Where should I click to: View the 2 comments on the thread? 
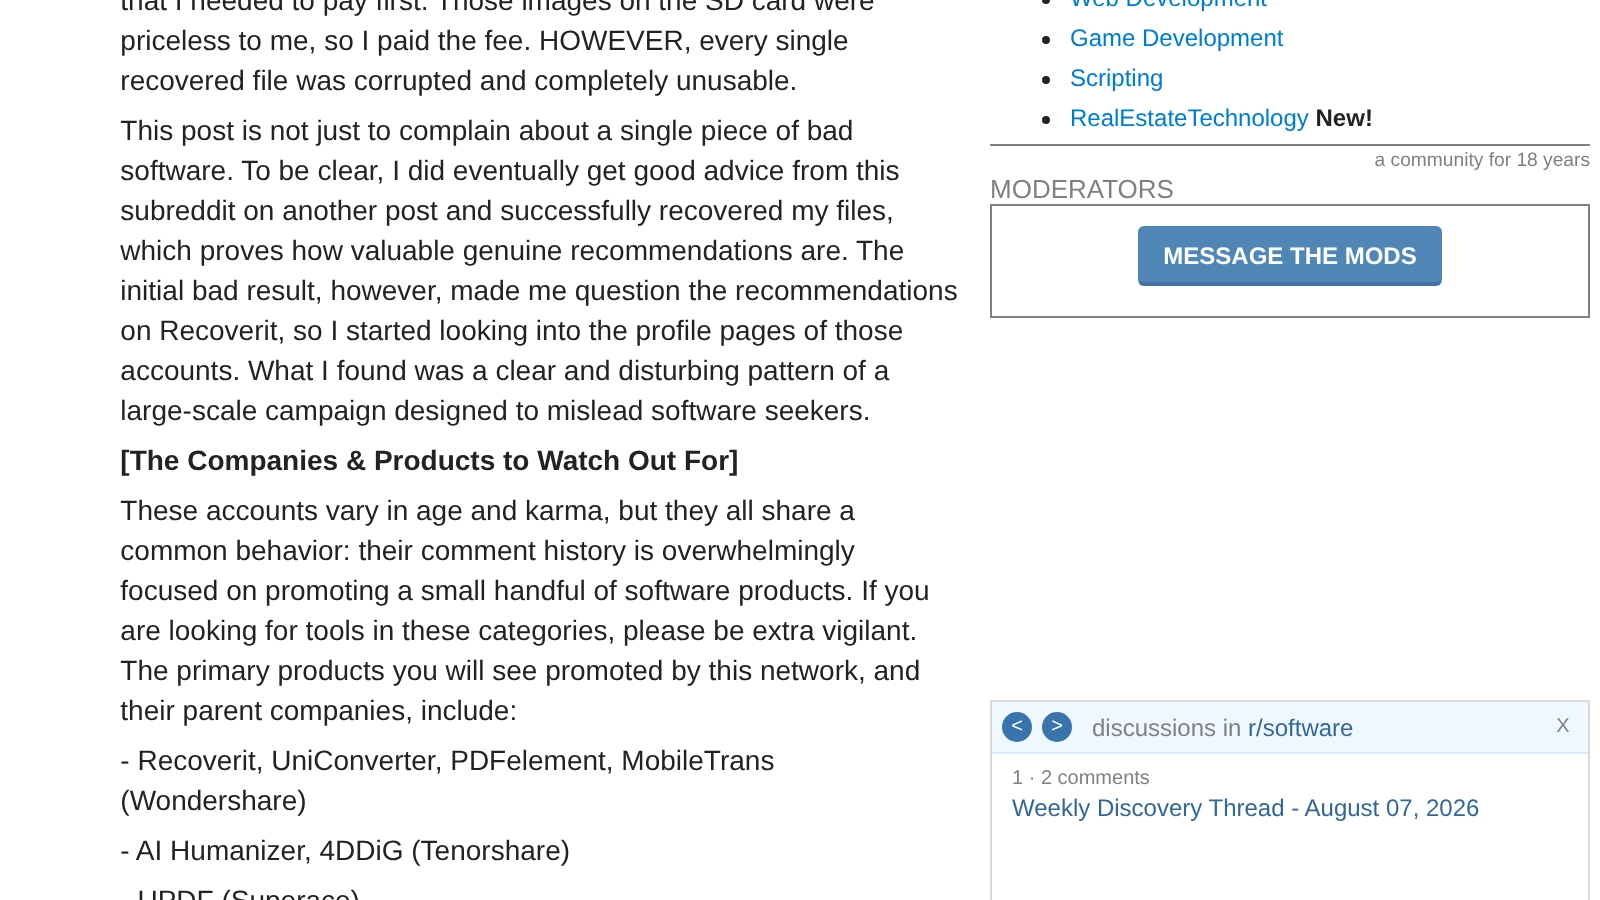[1095, 777]
